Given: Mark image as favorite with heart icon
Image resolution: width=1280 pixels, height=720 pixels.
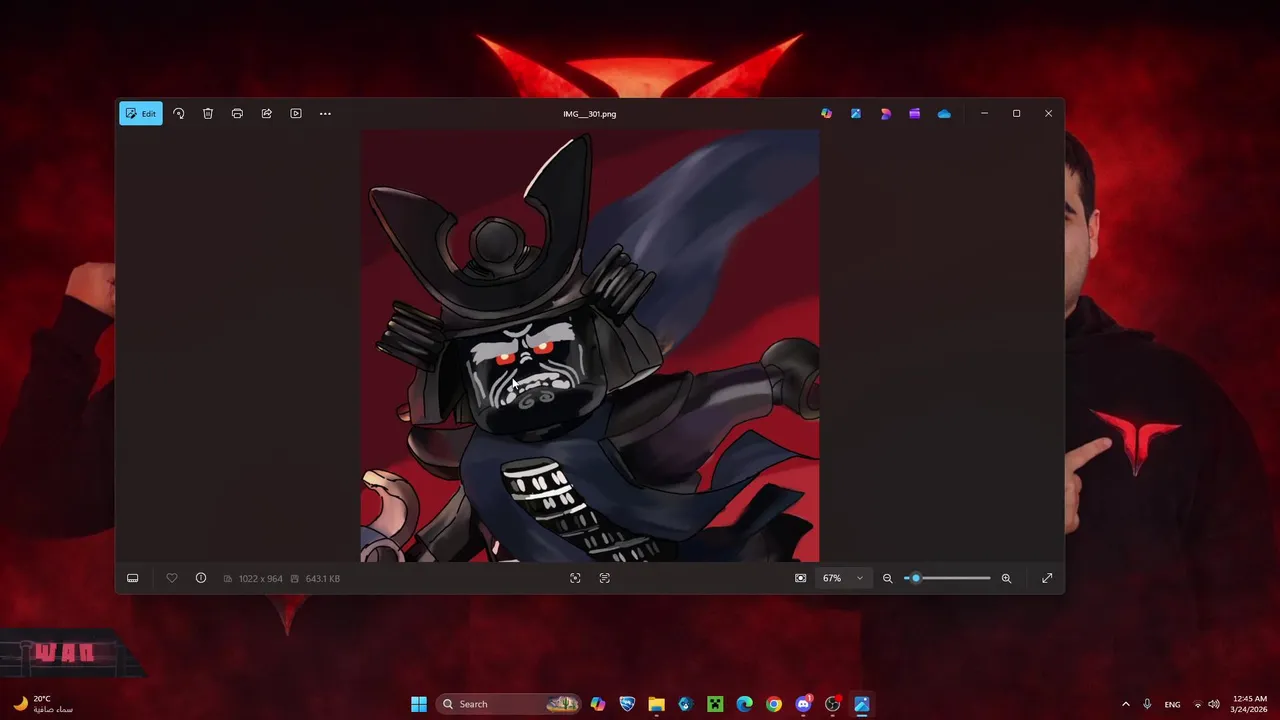Looking at the screenshot, I should tap(172, 578).
